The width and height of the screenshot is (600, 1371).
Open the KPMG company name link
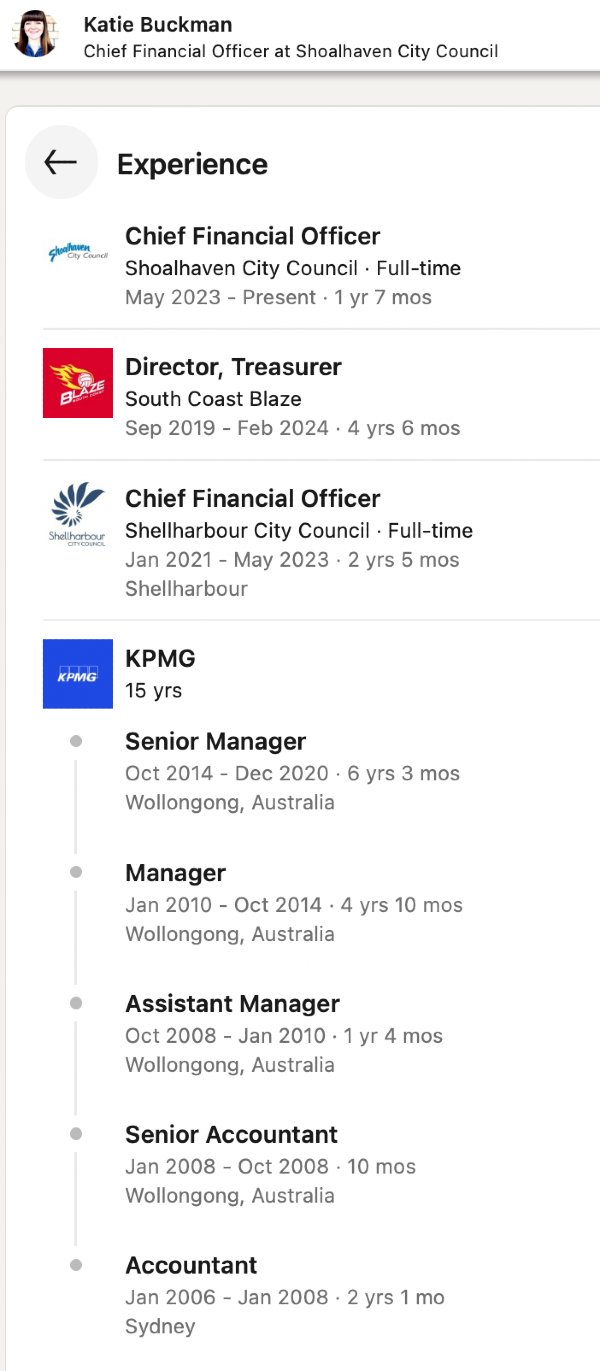[x=160, y=659]
